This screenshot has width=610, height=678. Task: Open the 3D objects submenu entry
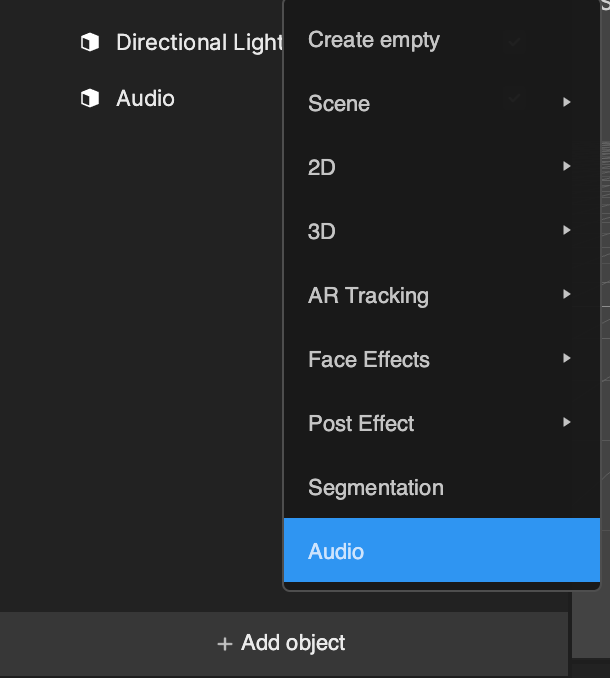pos(442,231)
